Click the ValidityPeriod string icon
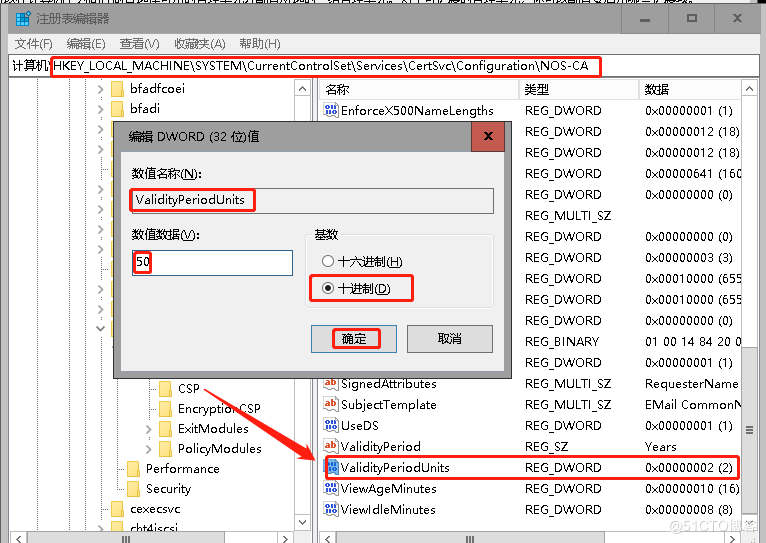 pos(331,446)
